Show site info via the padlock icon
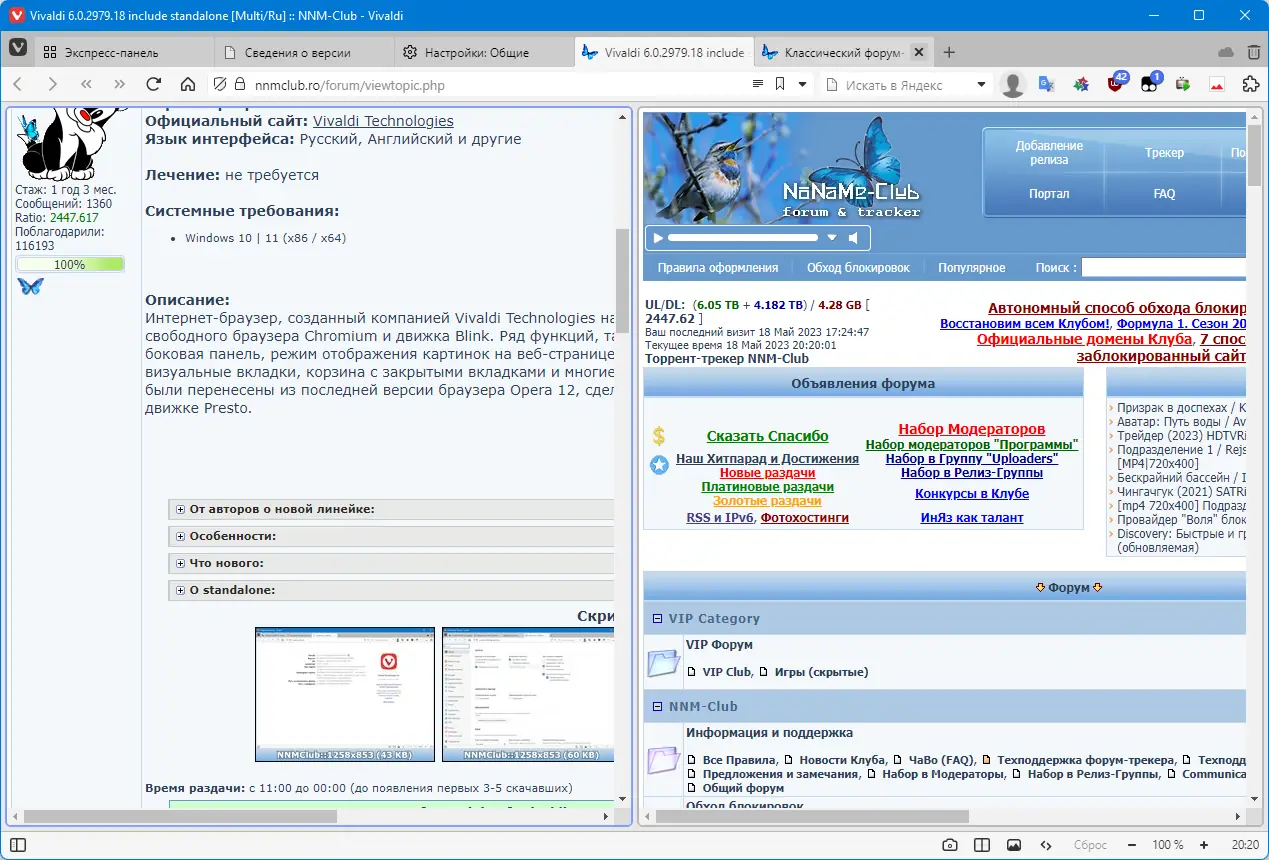Viewport: 1269px width, 860px height. [239, 85]
